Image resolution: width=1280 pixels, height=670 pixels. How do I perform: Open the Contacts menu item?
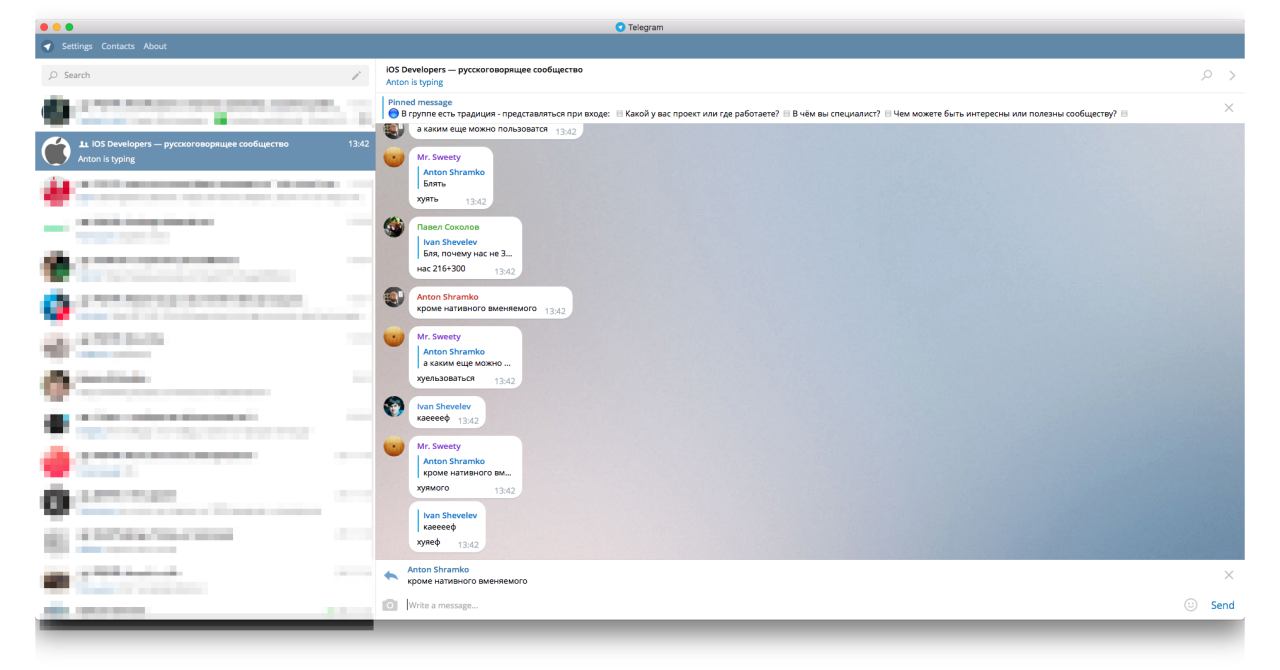tap(118, 46)
